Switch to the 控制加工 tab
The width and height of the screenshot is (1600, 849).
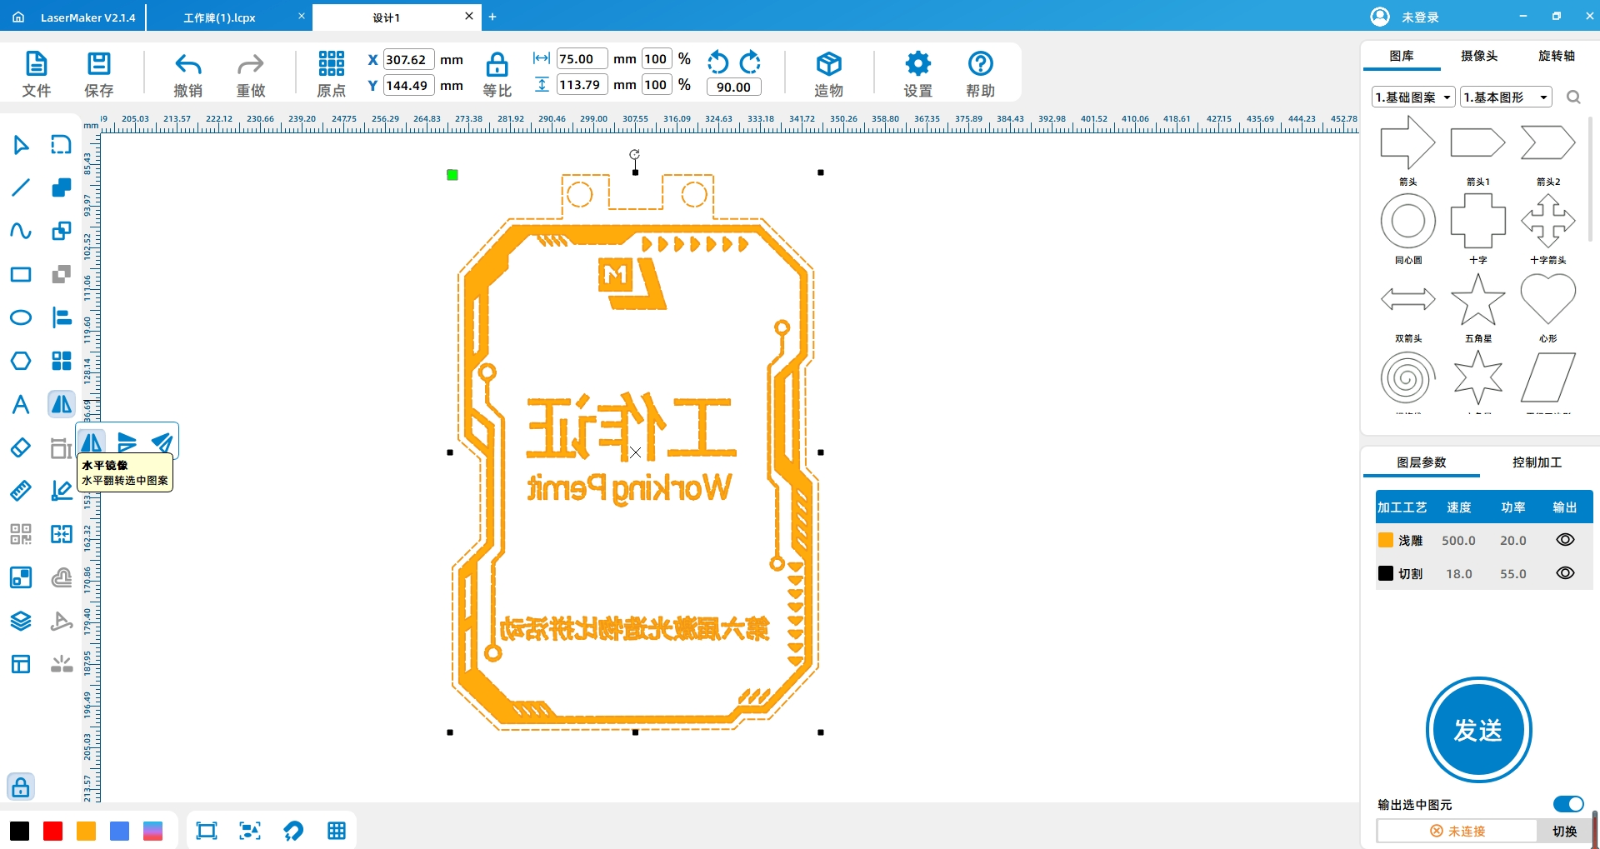click(1537, 462)
